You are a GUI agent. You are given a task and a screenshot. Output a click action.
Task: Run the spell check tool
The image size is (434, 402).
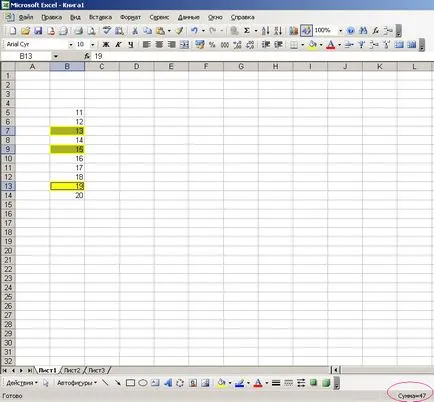click(107, 31)
